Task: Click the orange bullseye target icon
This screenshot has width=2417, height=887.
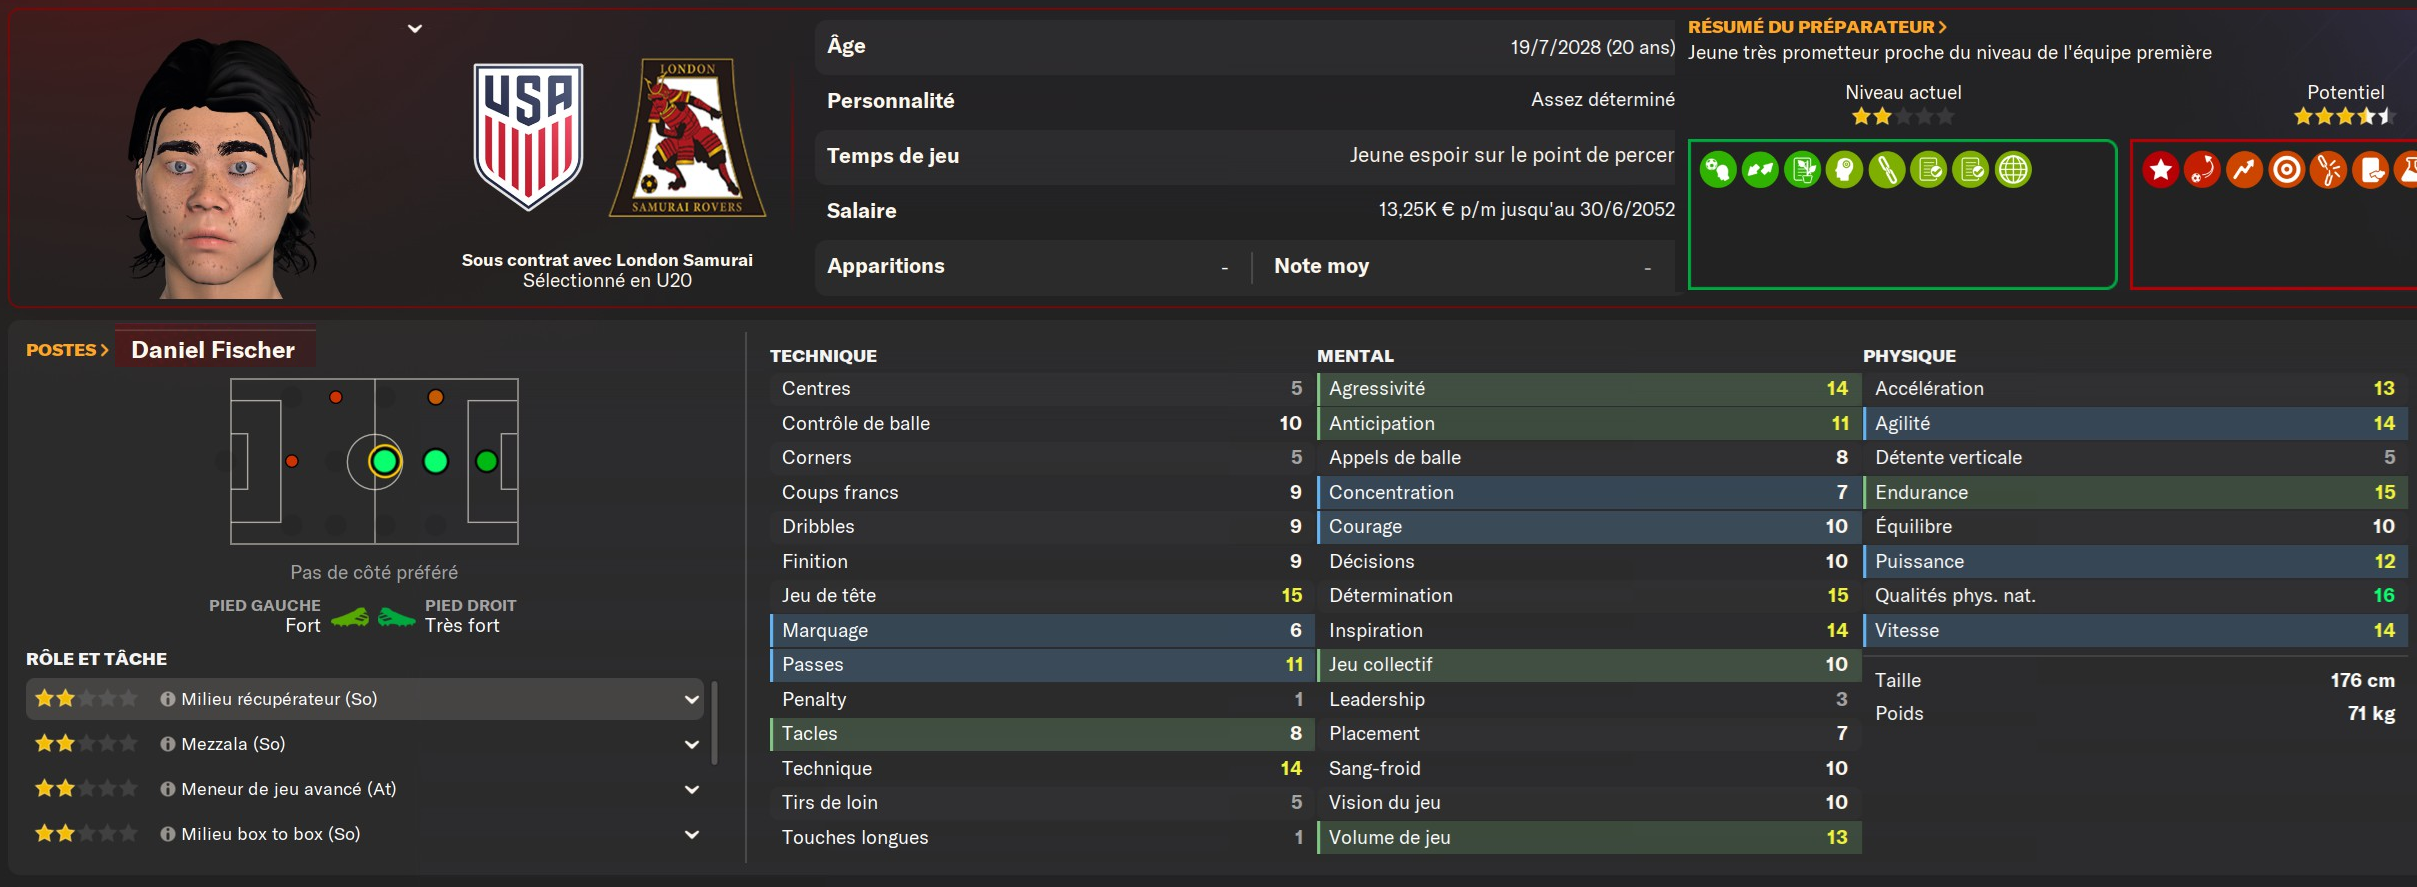Action: coord(2286,170)
